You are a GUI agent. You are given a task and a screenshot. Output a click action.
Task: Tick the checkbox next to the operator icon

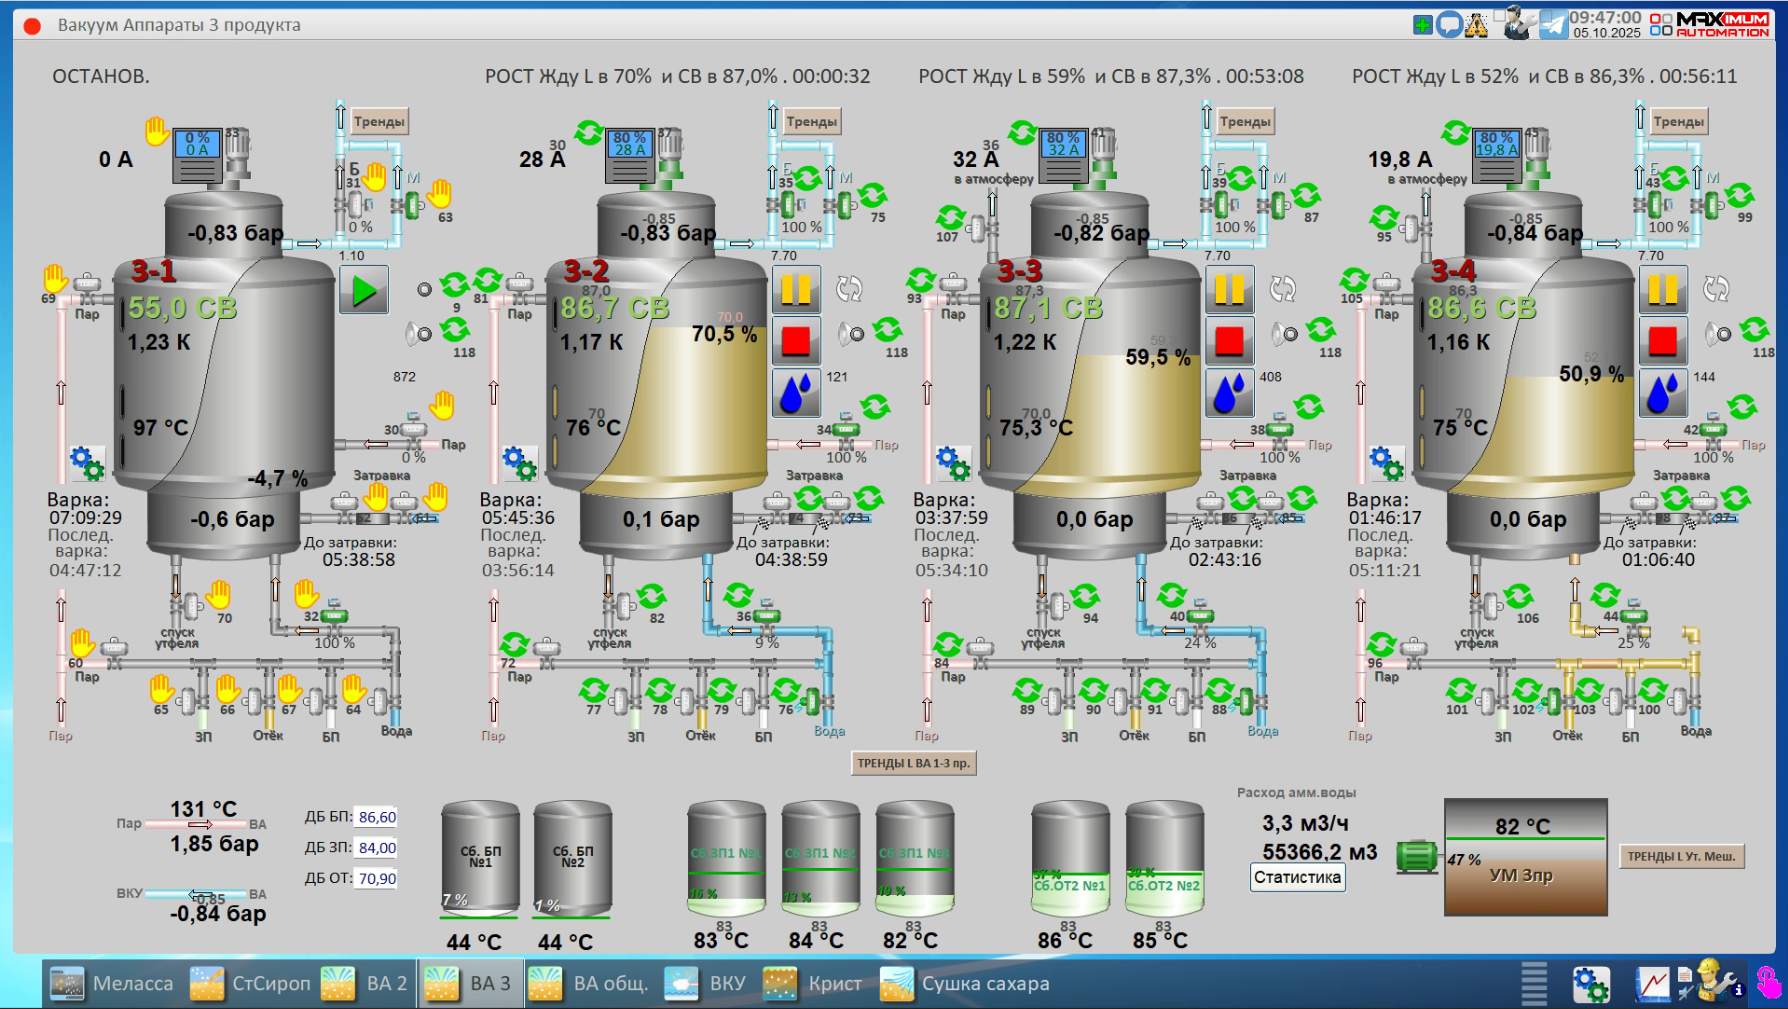(1500, 15)
